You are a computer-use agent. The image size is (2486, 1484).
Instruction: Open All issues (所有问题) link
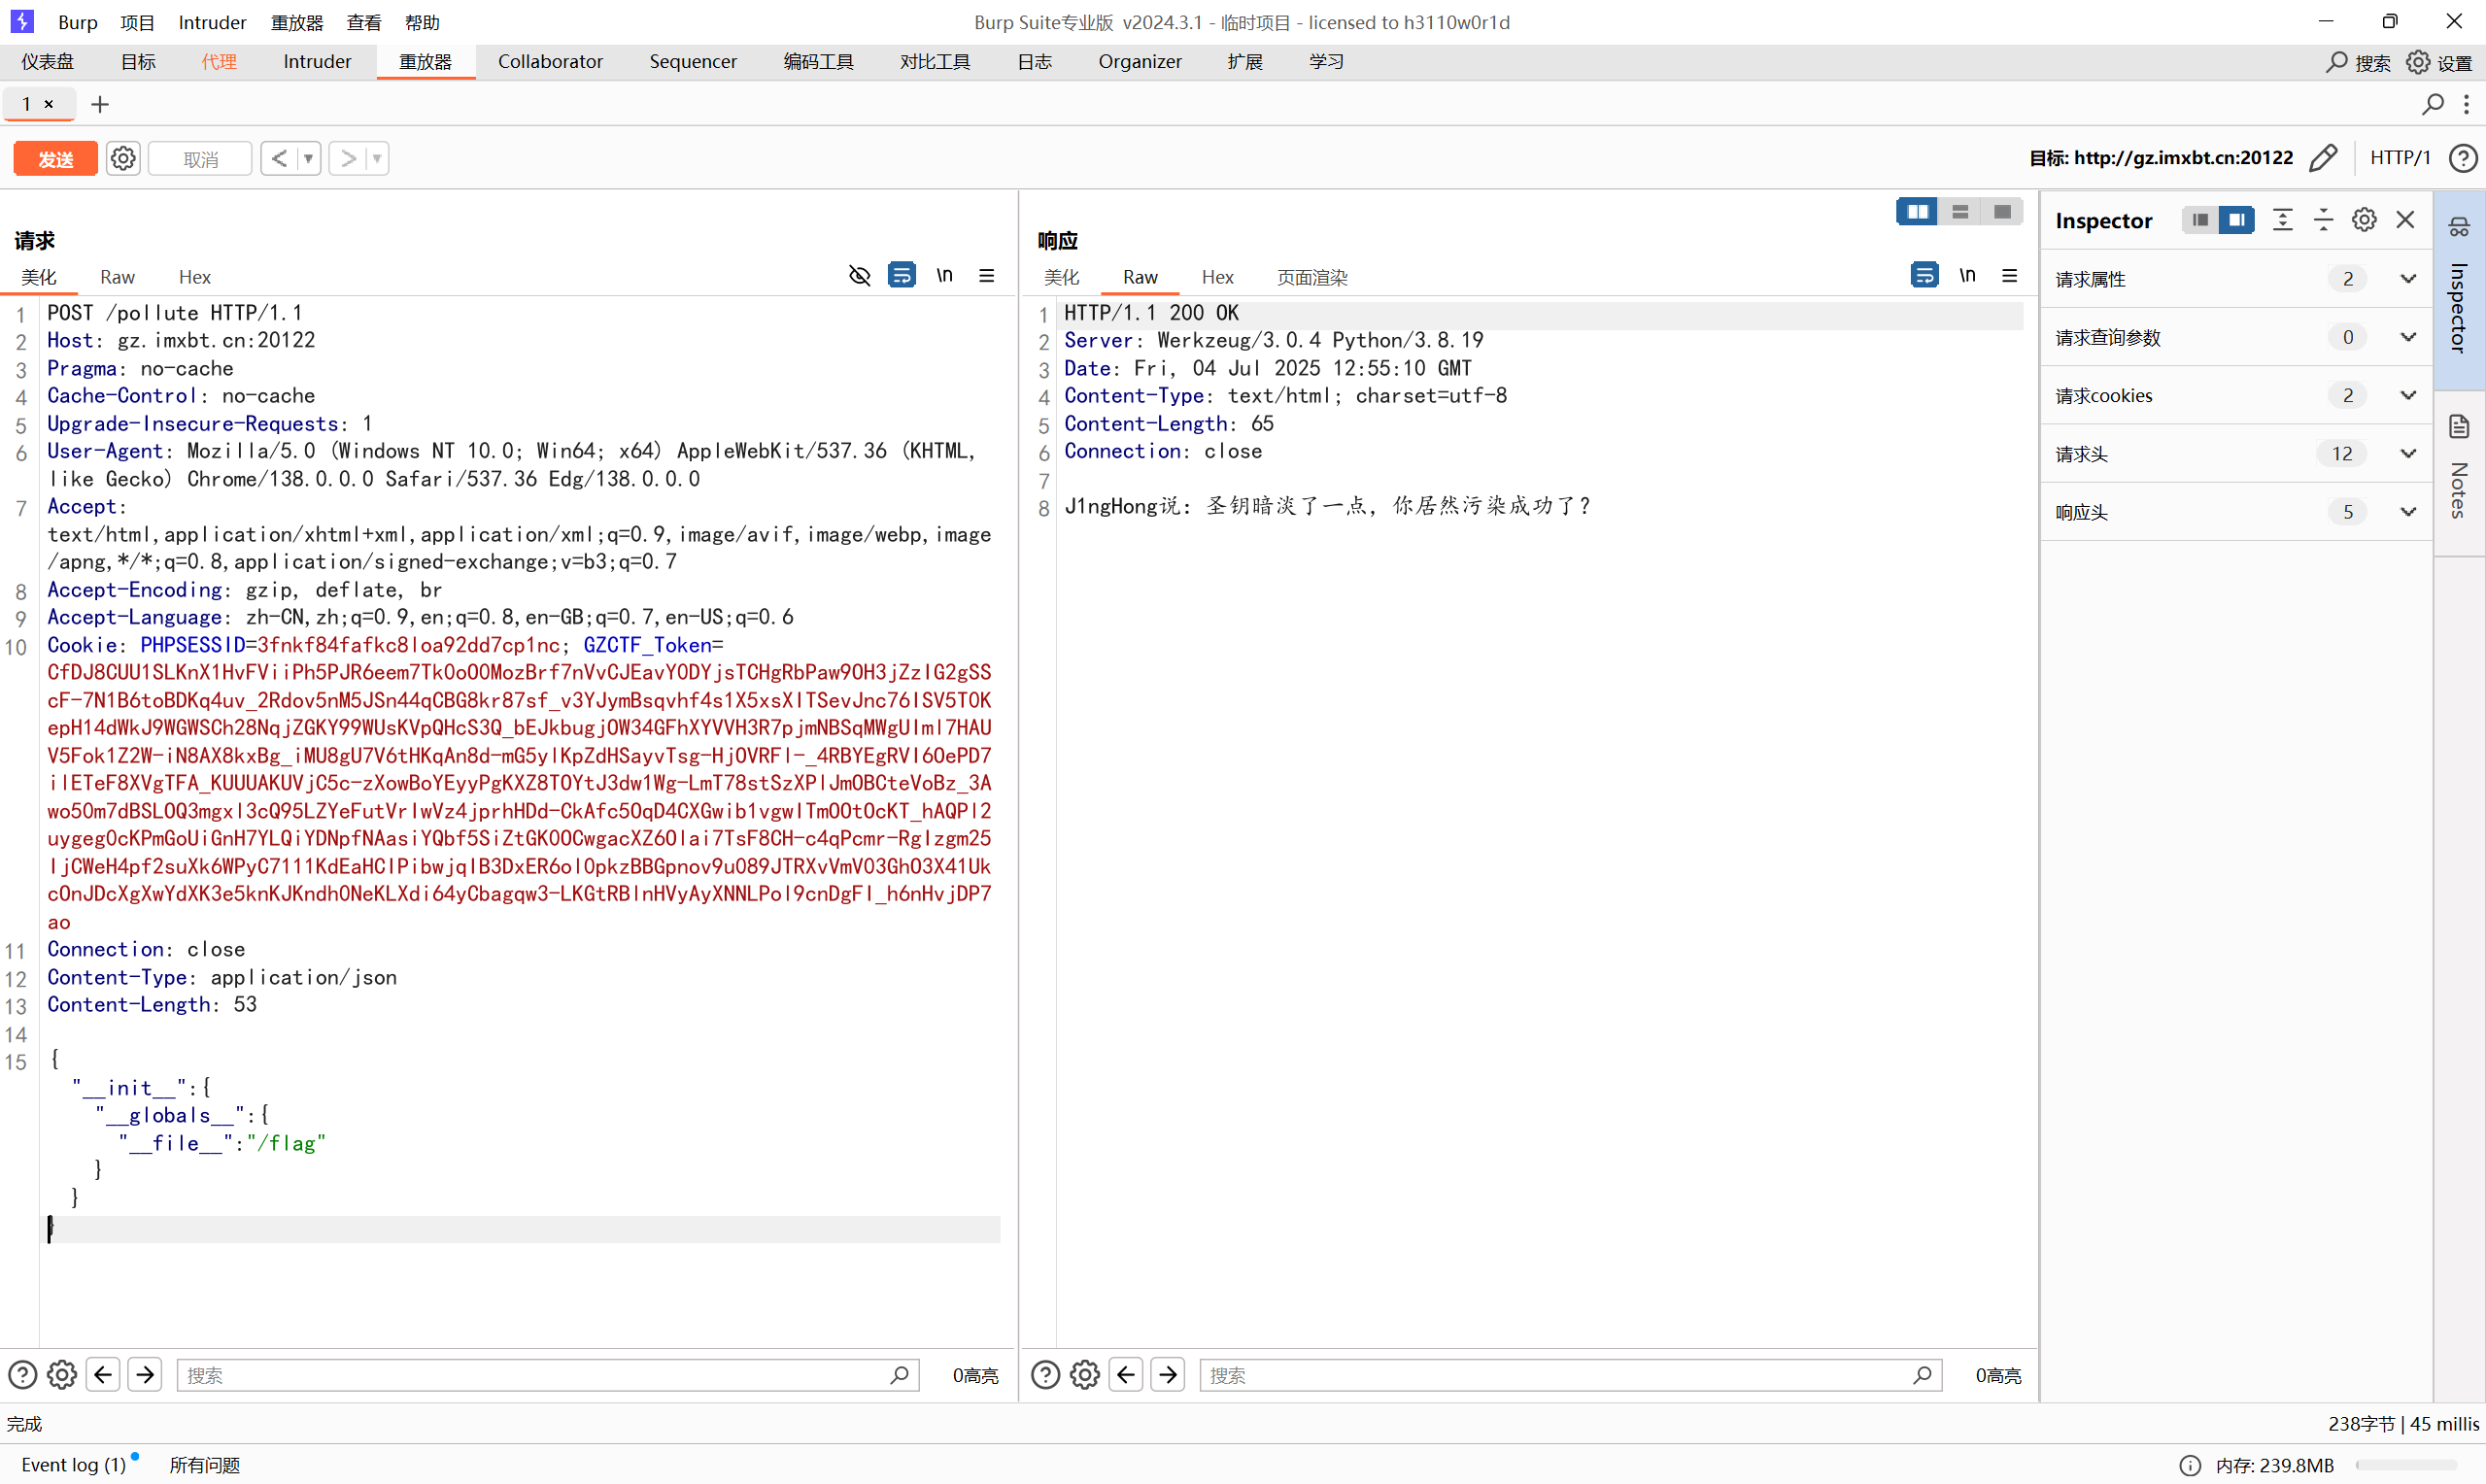click(x=204, y=1464)
